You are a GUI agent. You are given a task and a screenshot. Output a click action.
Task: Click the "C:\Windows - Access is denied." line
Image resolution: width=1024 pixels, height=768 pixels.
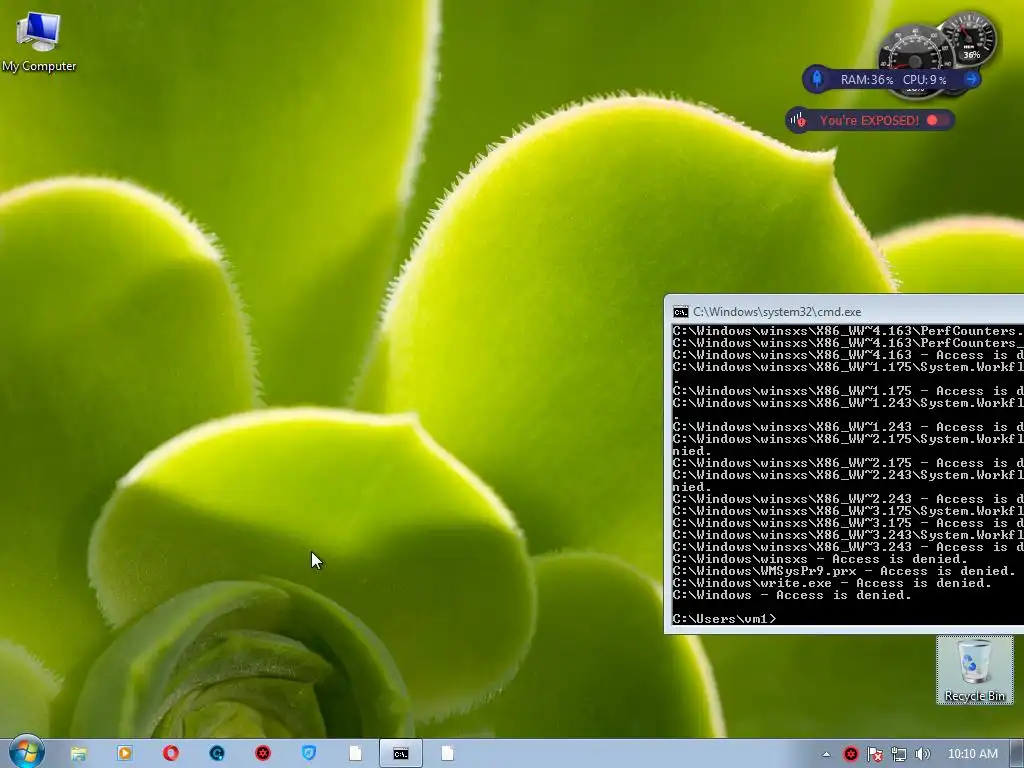tap(792, 595)
